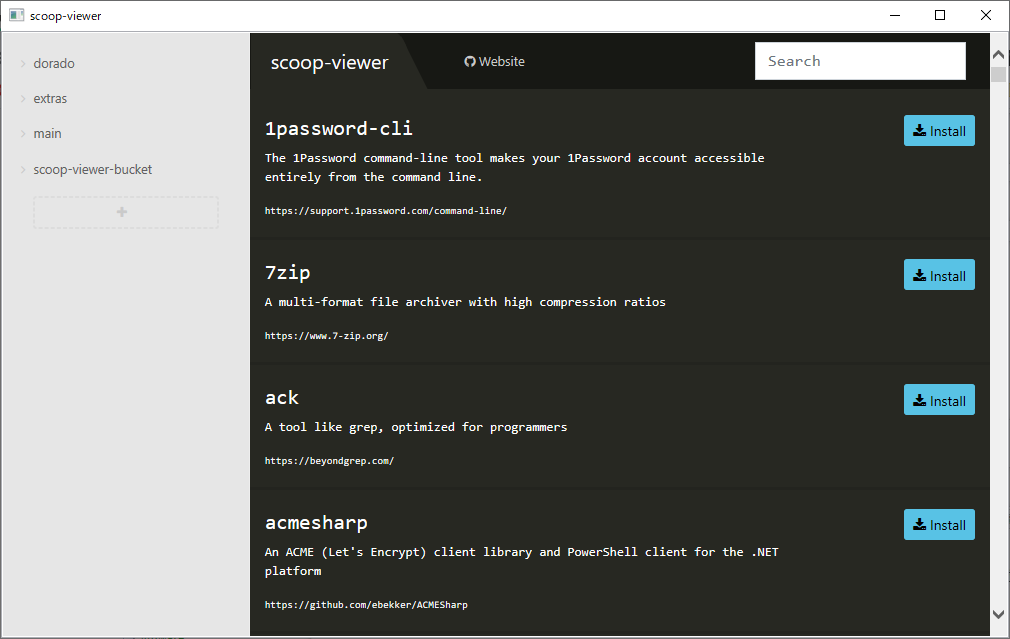Visit the beyondgrep.com link
The image size is (1010, 639).
click(x=329, y=461)
